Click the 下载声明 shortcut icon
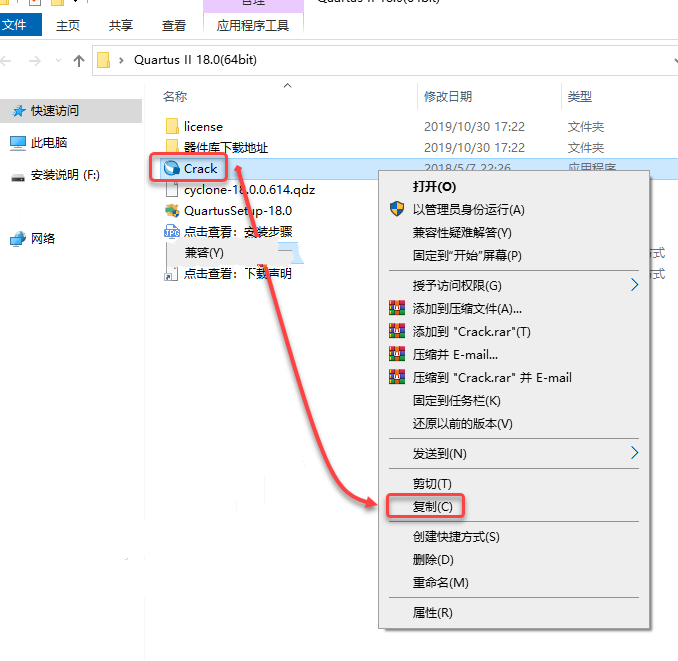678x661 pixels. pos(171,274)
